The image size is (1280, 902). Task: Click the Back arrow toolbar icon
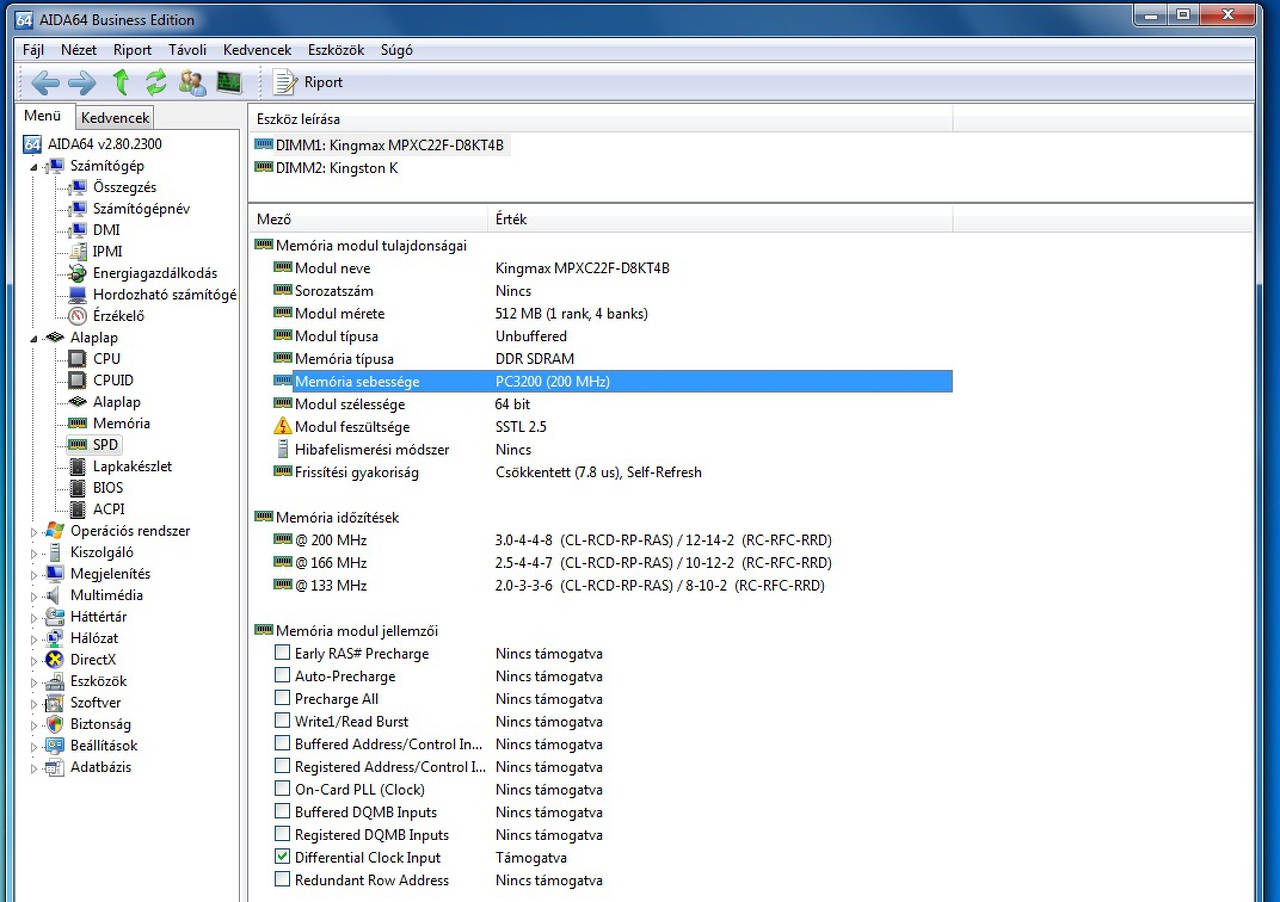(x=45, y=83)
